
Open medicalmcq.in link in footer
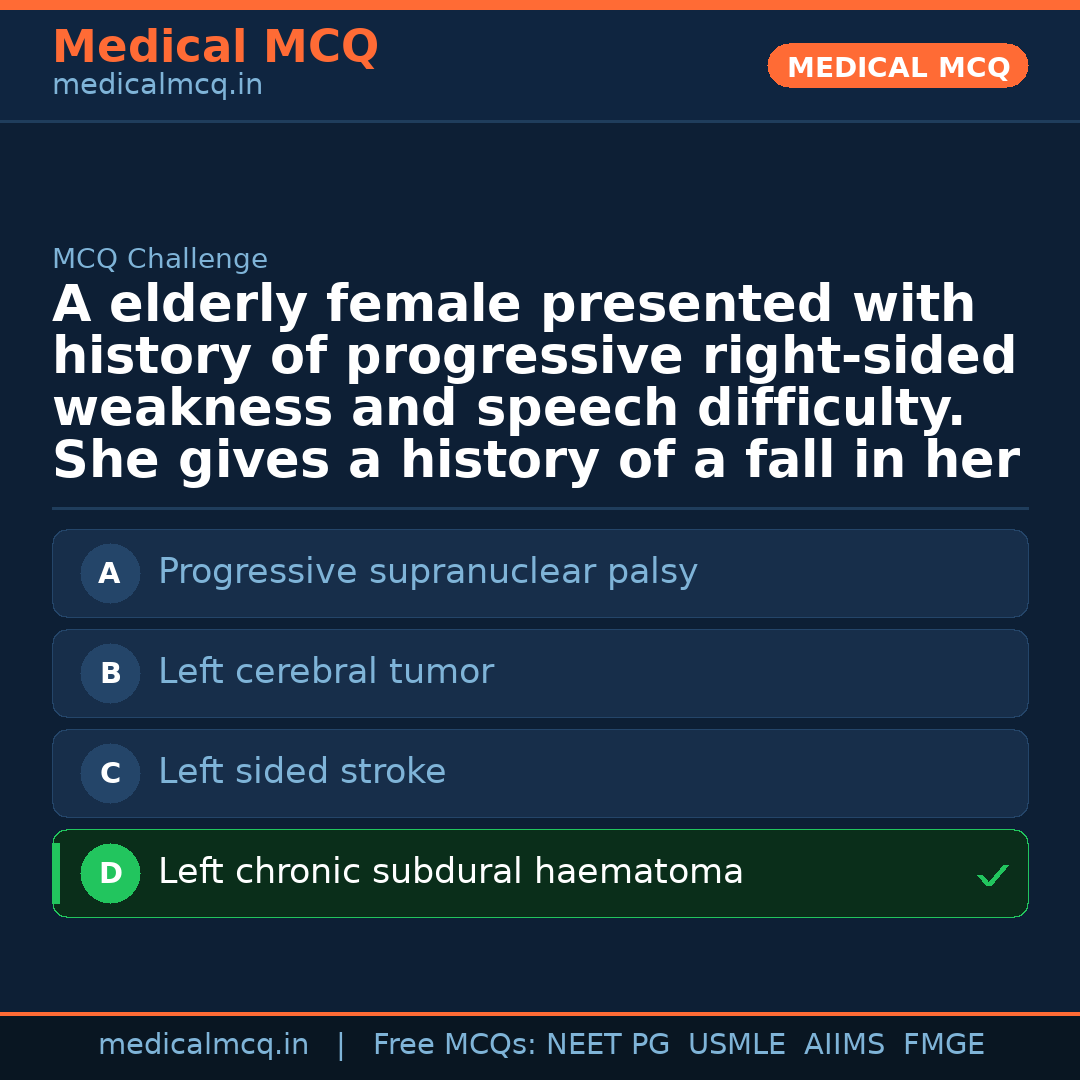point(203,1045)
